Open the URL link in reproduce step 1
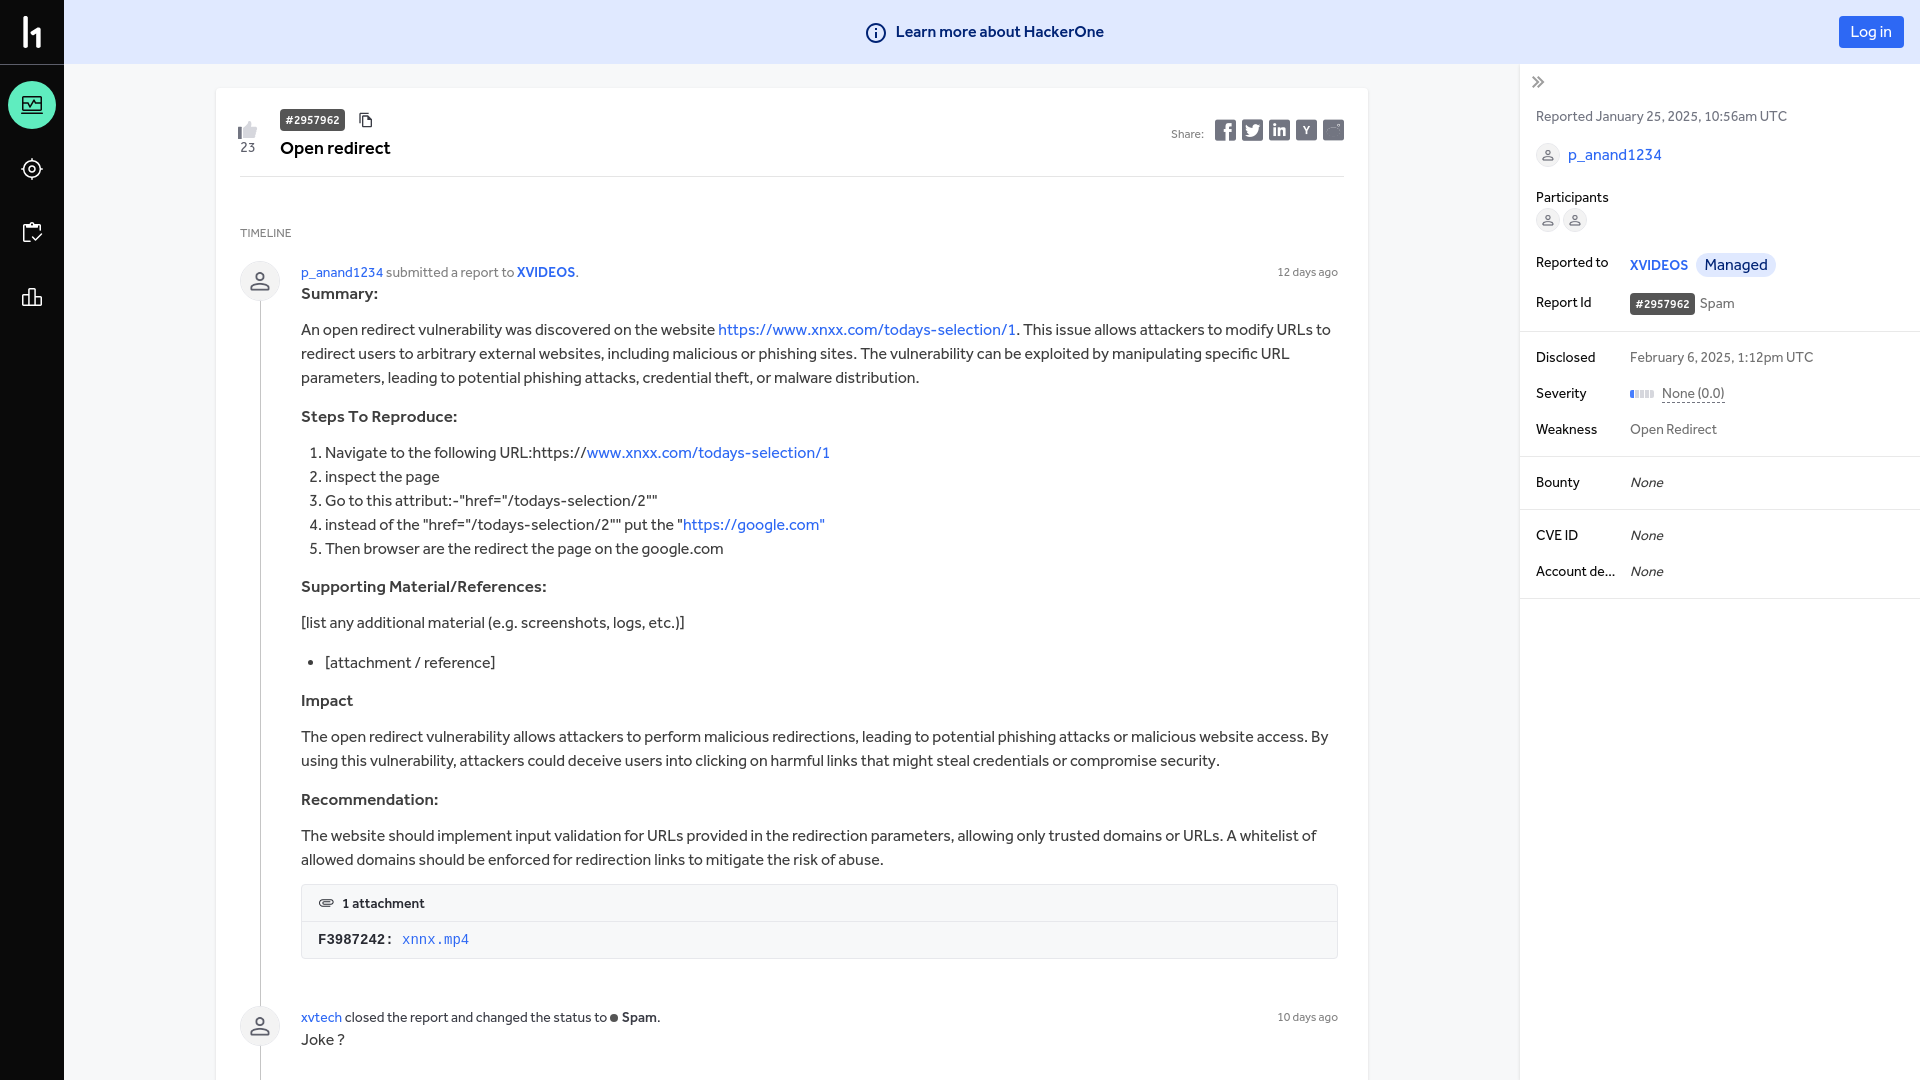The width and height of the screenshot is (1920, 1080). coord(708,453)
